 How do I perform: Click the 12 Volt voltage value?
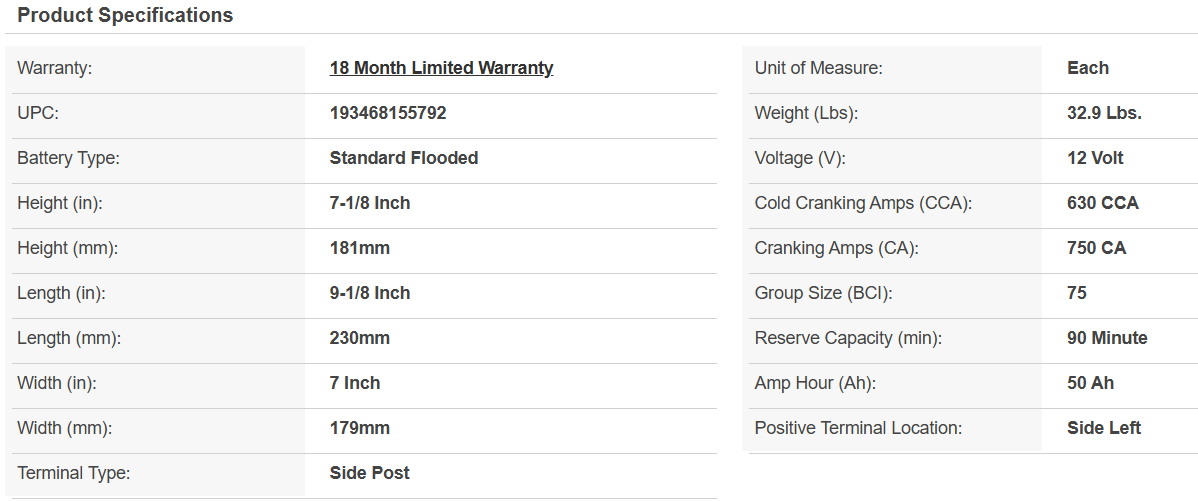point(1095,158)
